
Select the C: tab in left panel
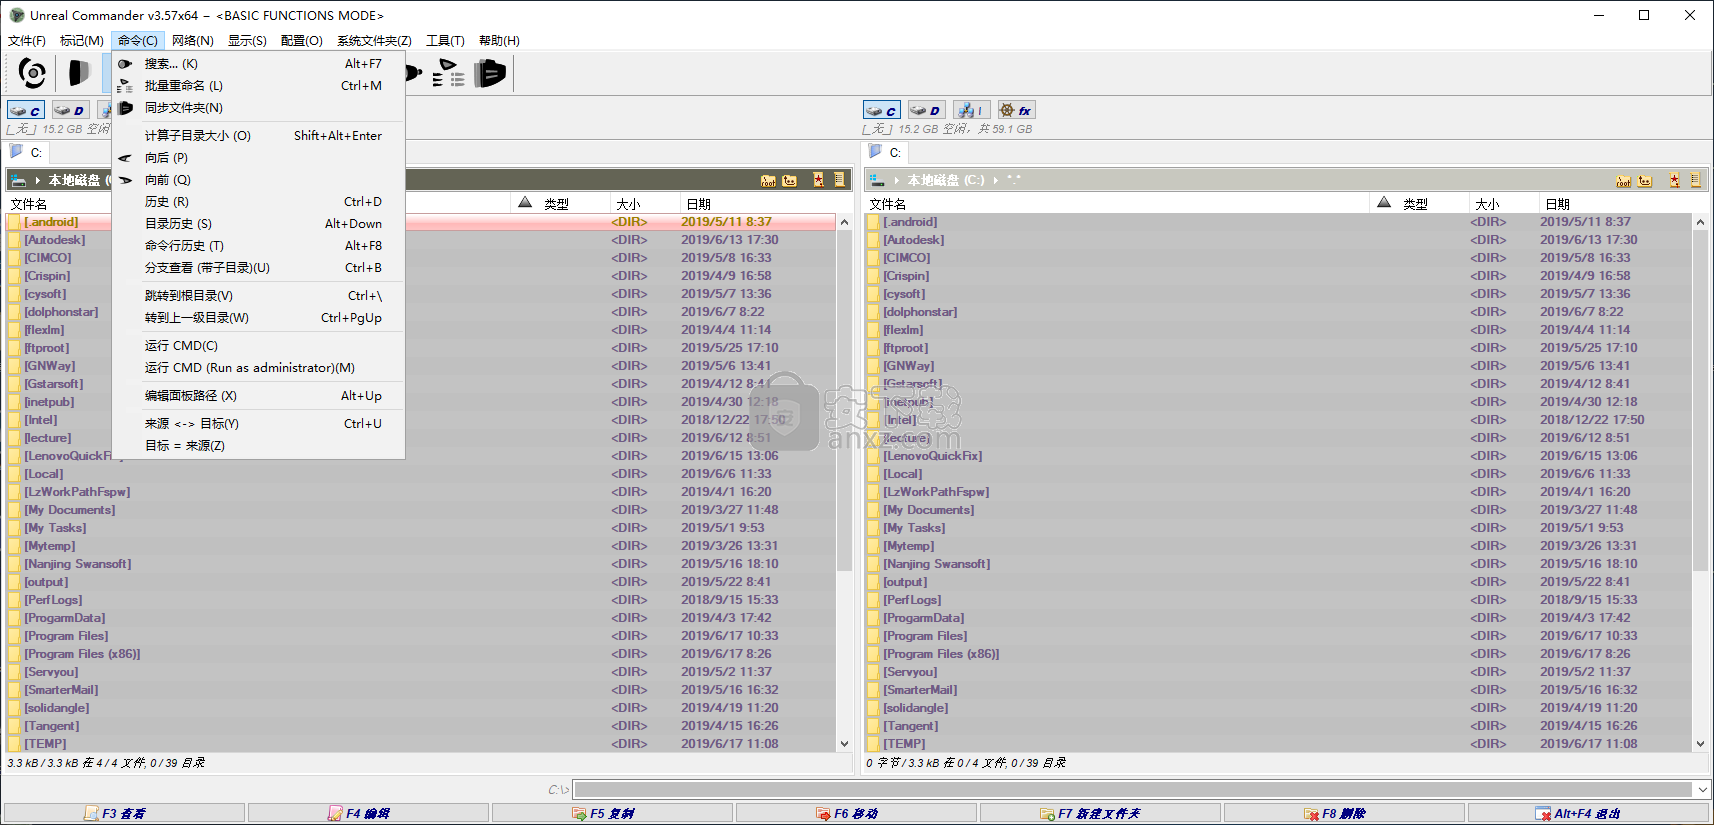pyautogui.click(x=27, y=152)
